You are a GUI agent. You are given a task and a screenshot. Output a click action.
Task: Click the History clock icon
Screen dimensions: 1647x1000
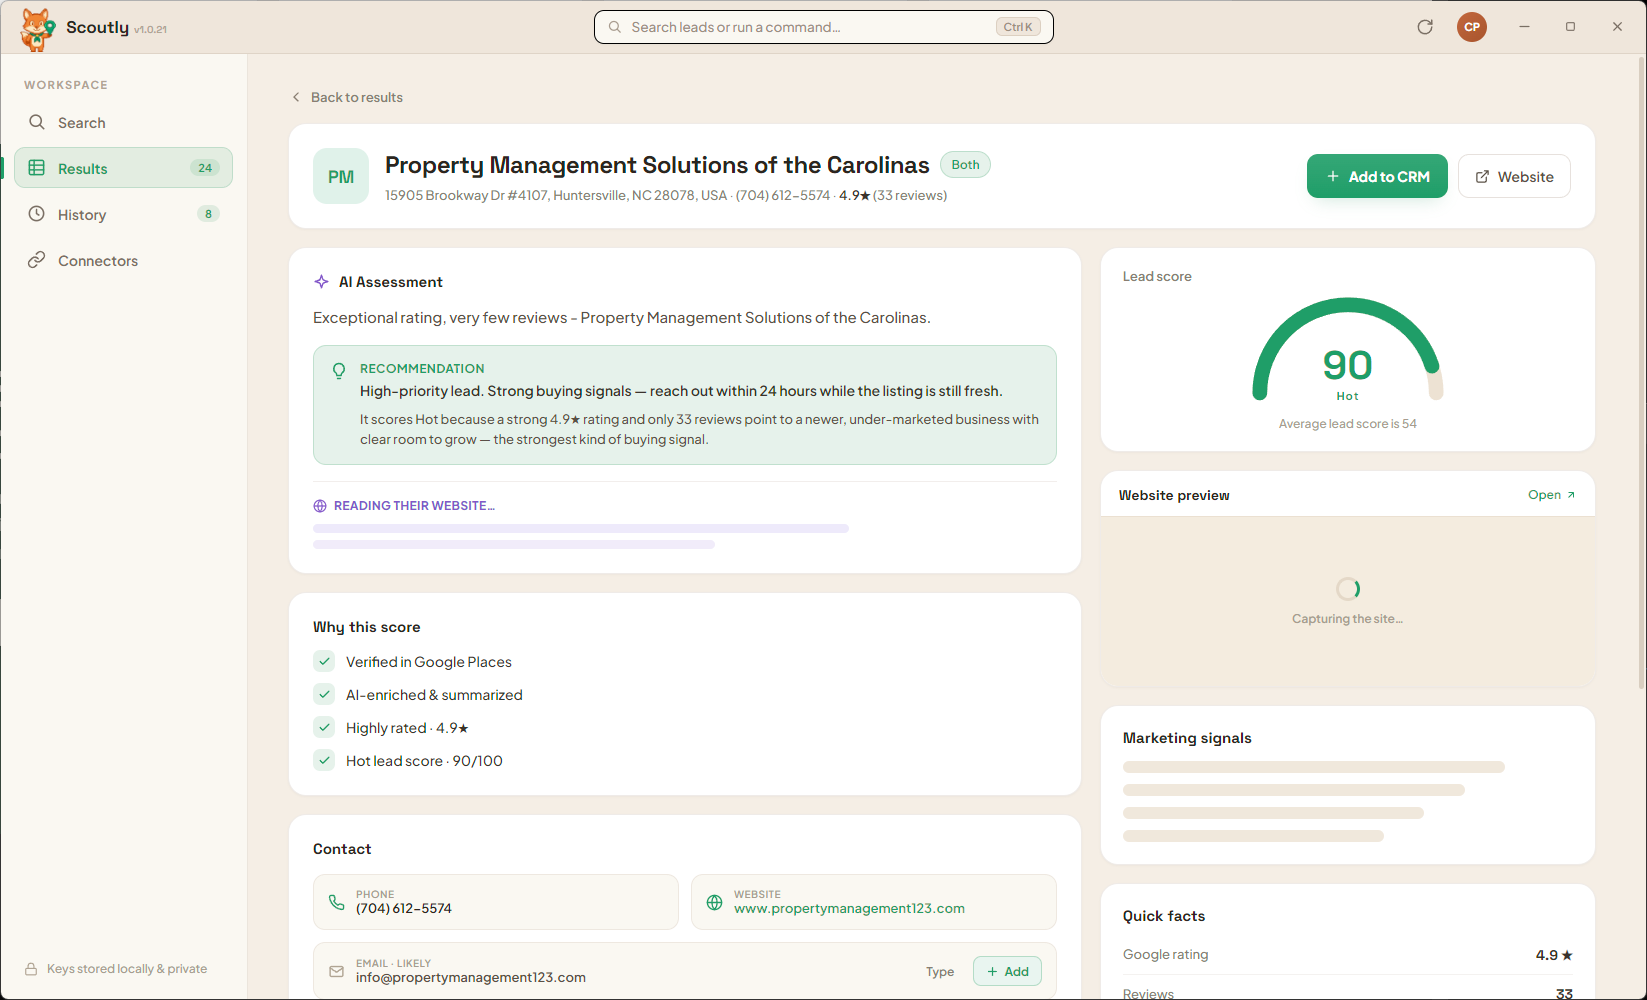pos(37,214)
